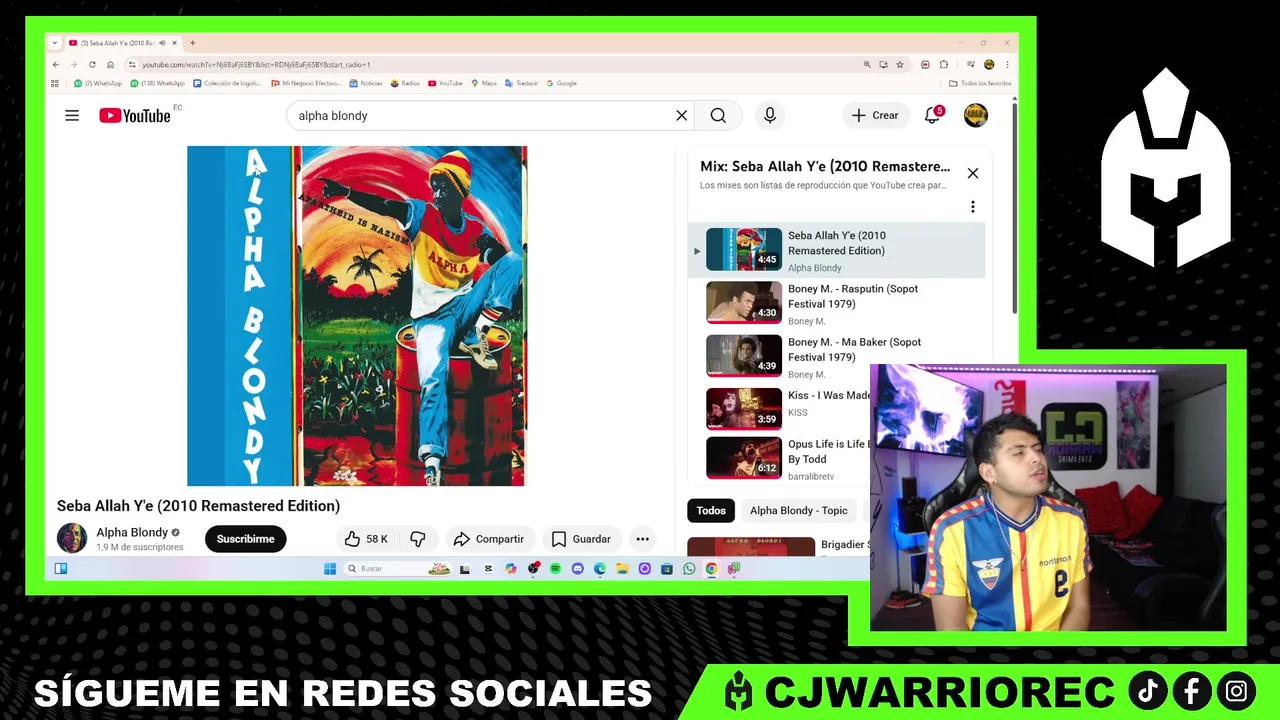
Task: Open YouTube bookmark in bookmarks bar
Action: [446, 84]
